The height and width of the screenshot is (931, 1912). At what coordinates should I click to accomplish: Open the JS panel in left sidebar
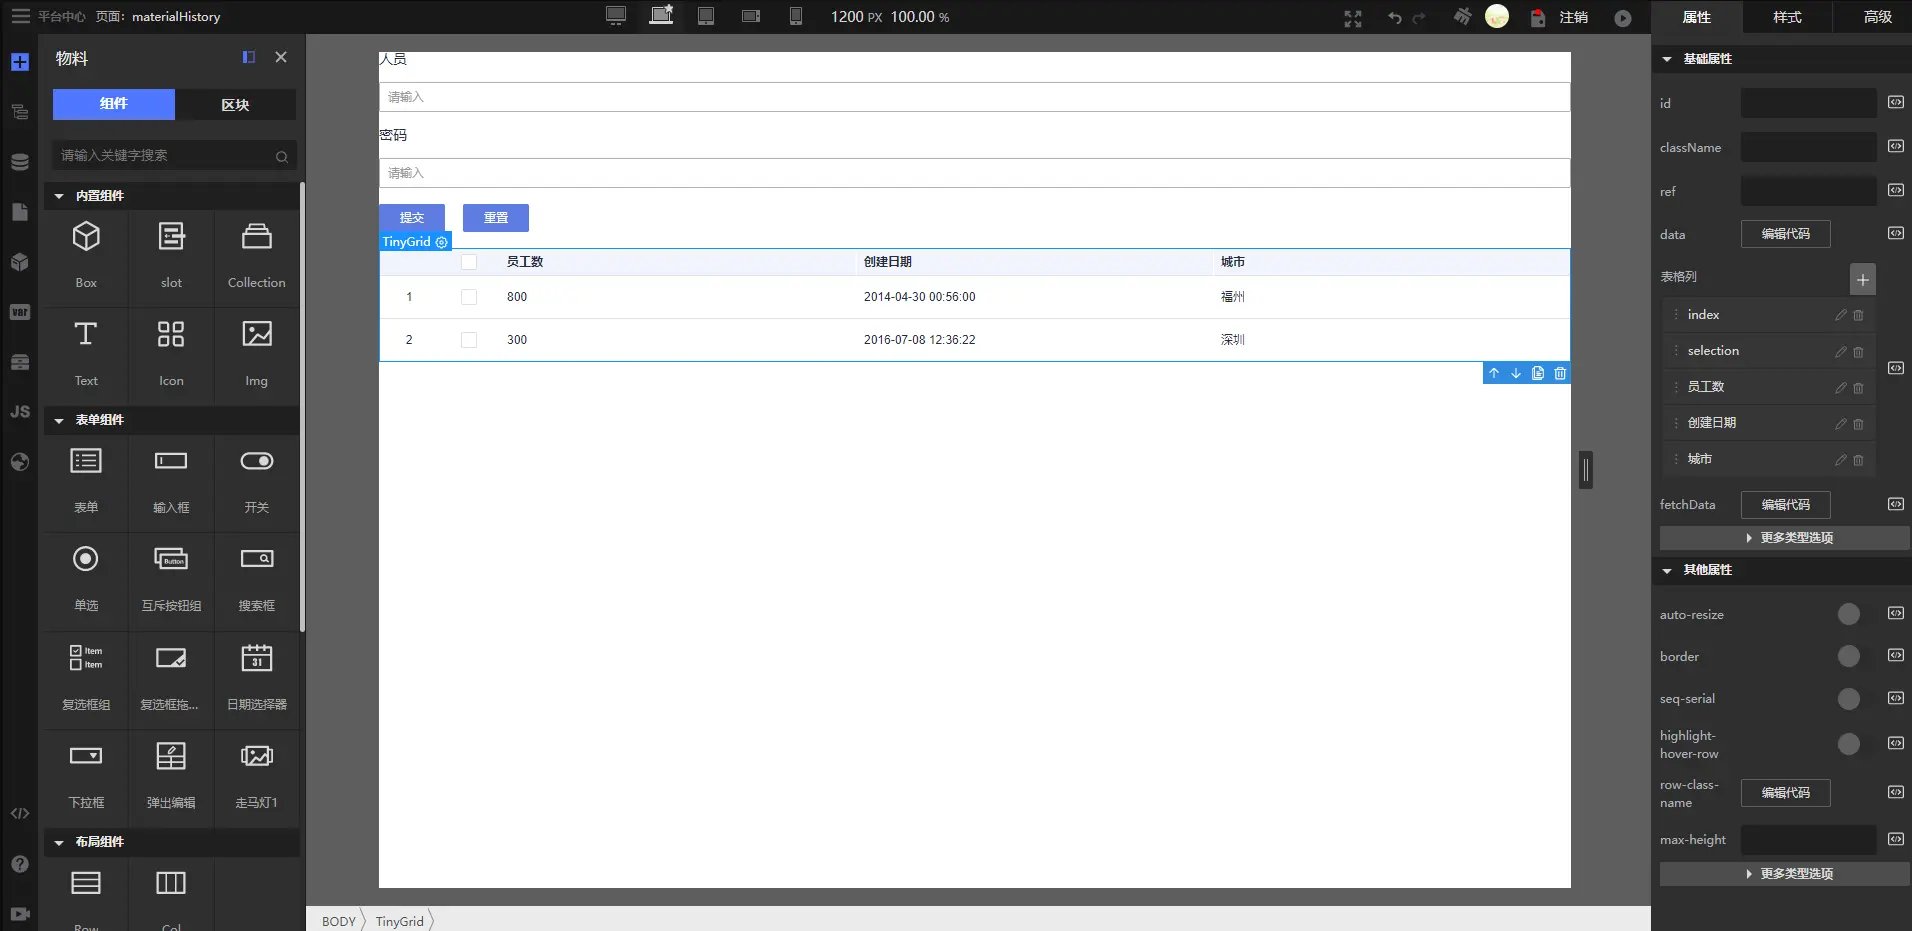pyautogui.click(x=20, y=412)
